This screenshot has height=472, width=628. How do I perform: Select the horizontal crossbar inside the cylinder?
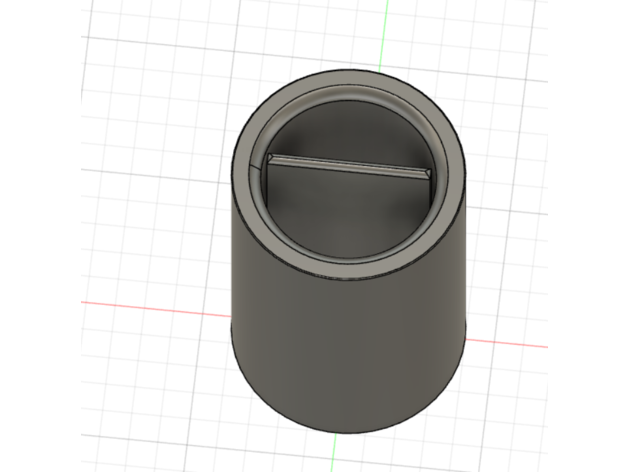tap(348, 166)
